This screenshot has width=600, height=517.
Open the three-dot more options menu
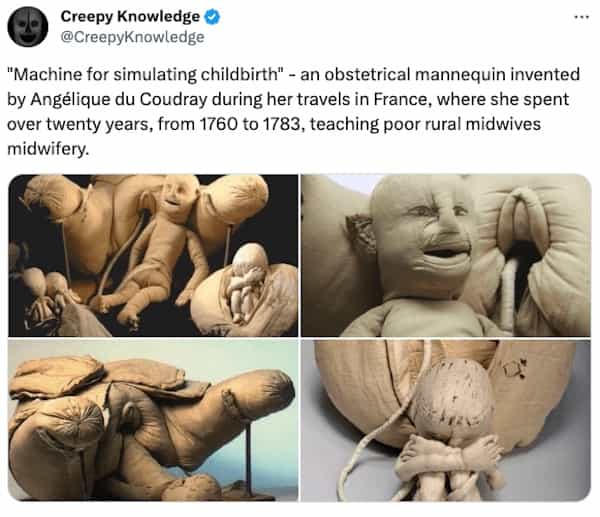click(581, 17)
